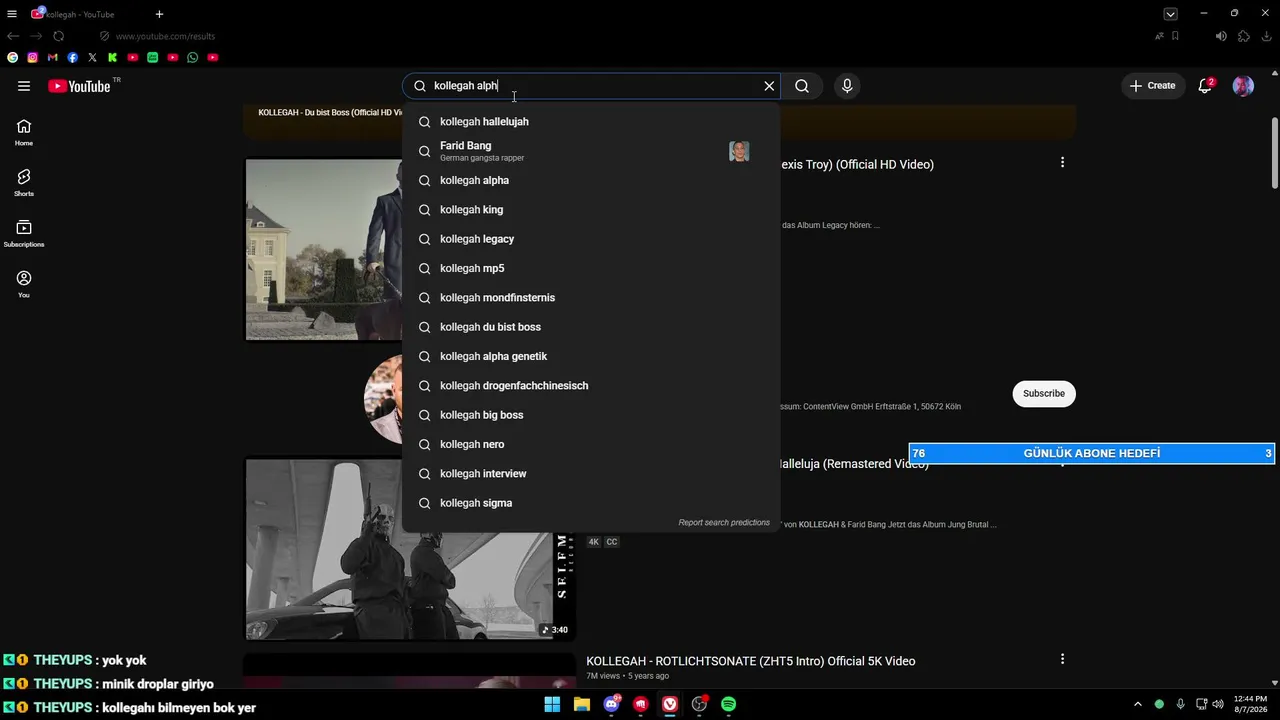
Task: Select suggestion "kollegah alpha"
Action: coord(591,181)
